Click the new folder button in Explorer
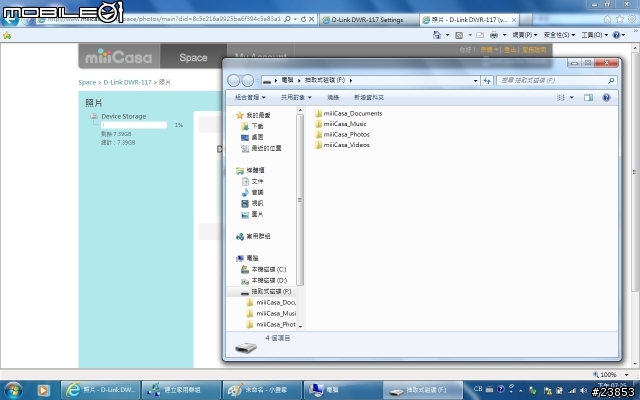The width and height of the screenshot is (640, 400). tap(369, 98)
